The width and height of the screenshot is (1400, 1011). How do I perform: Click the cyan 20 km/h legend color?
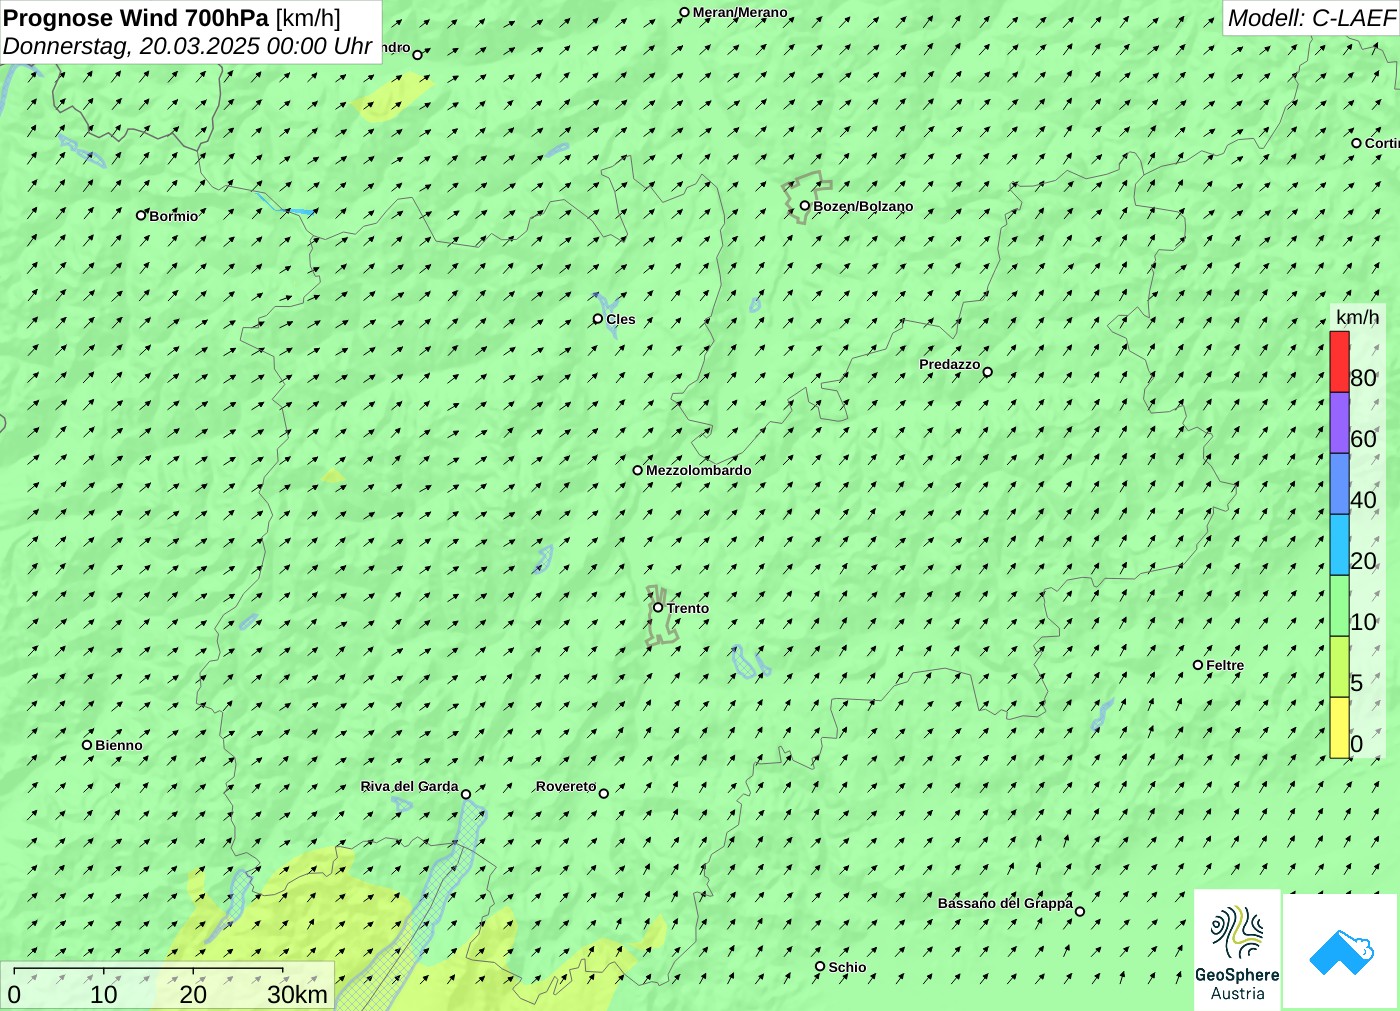[x=1339, y=545]
